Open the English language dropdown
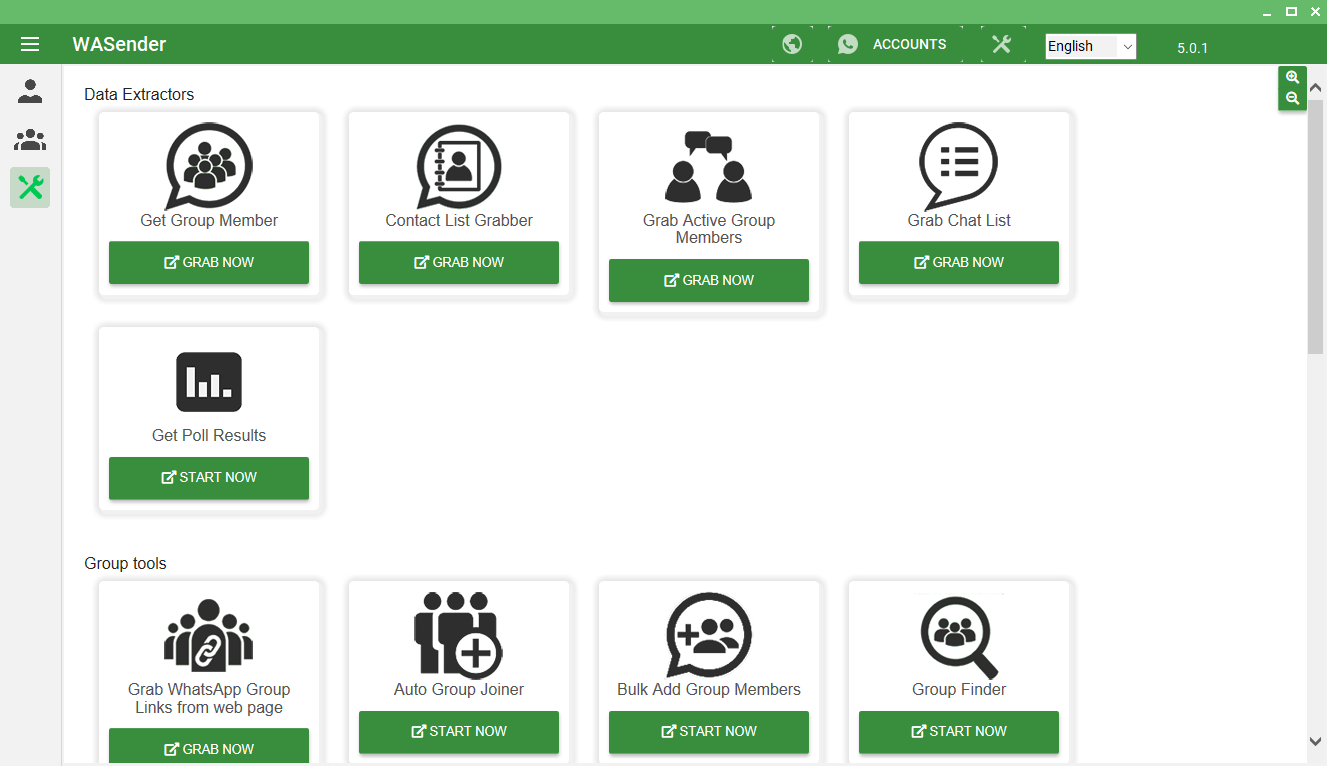The height and width of the screenshot is (766, 1327). tap(1090, 46)
